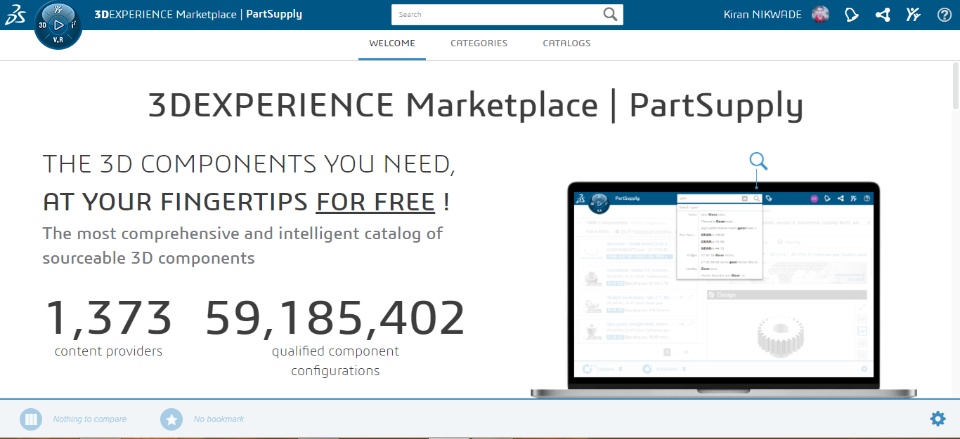Viewport: 960px width, 439px height.
Task: Click the 'Nothing to compare' label
Action: (89, 419)
